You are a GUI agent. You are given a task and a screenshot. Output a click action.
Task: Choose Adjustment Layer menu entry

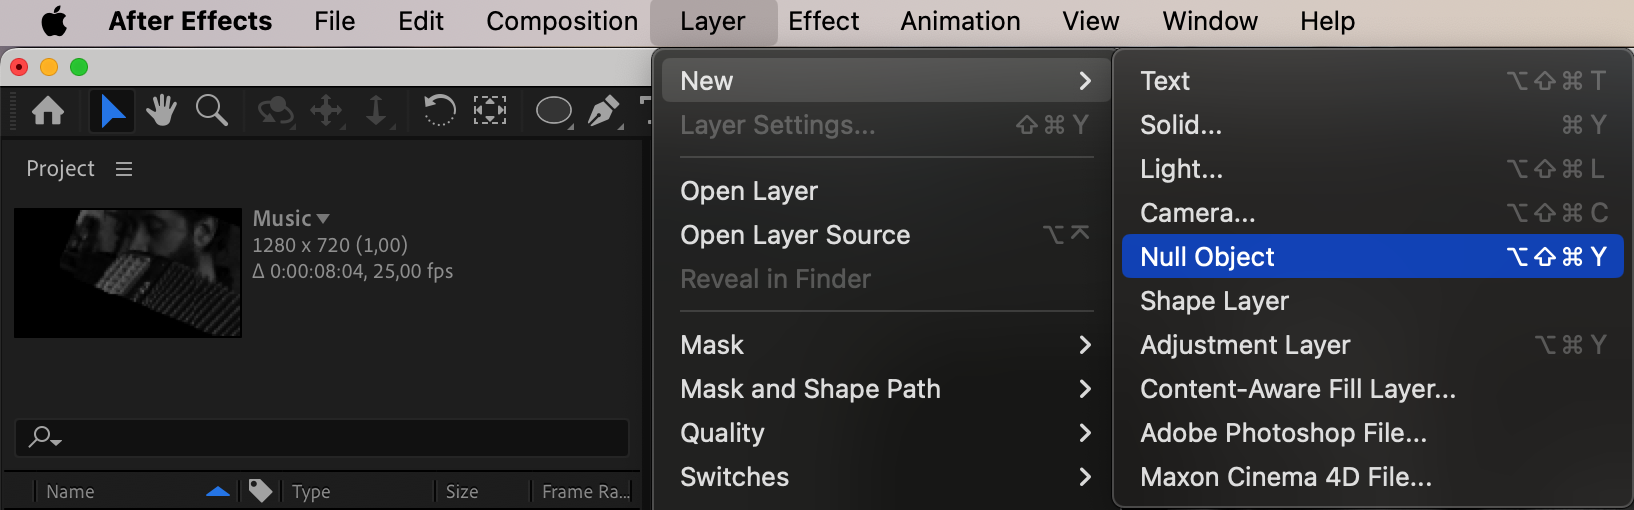pos(1372,345)
